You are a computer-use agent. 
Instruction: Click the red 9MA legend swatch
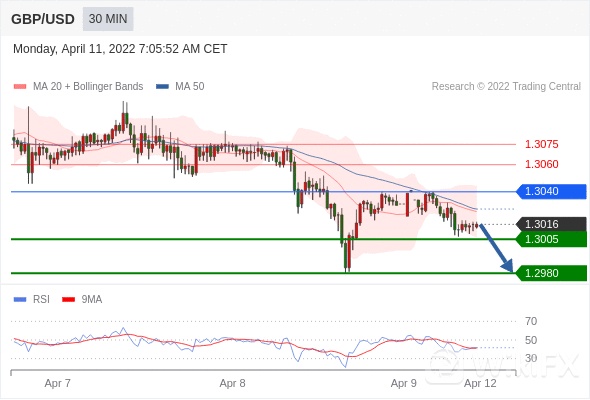pos(68,300)
